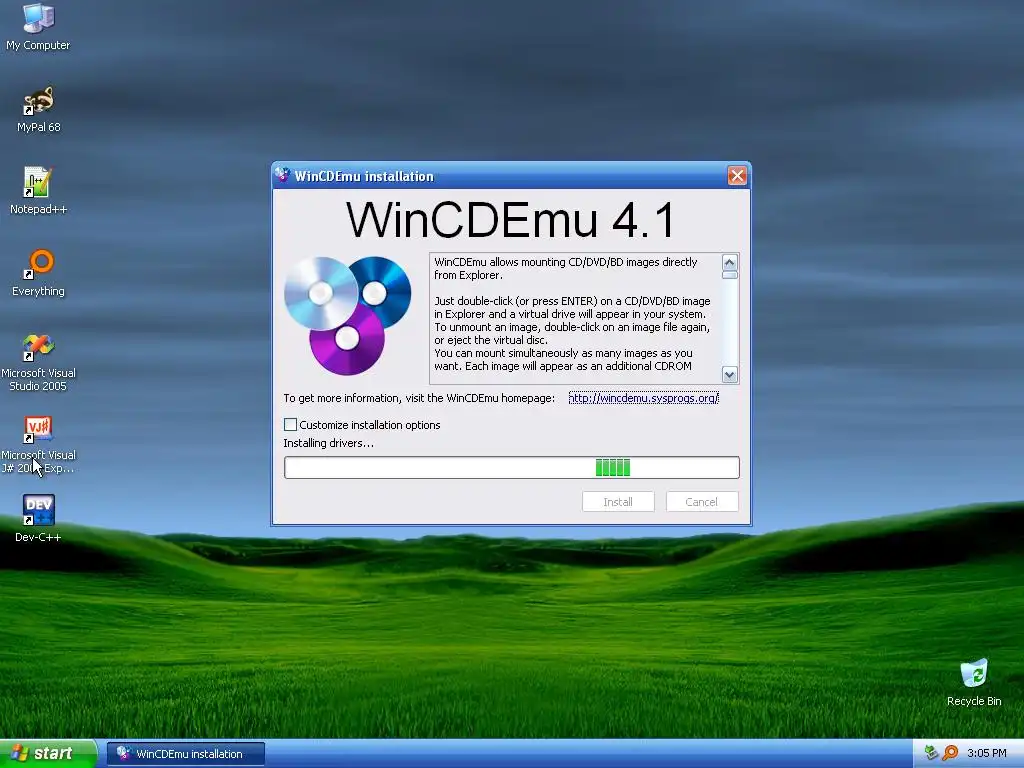Click the description box scroll down arrow

coord(729,374)
